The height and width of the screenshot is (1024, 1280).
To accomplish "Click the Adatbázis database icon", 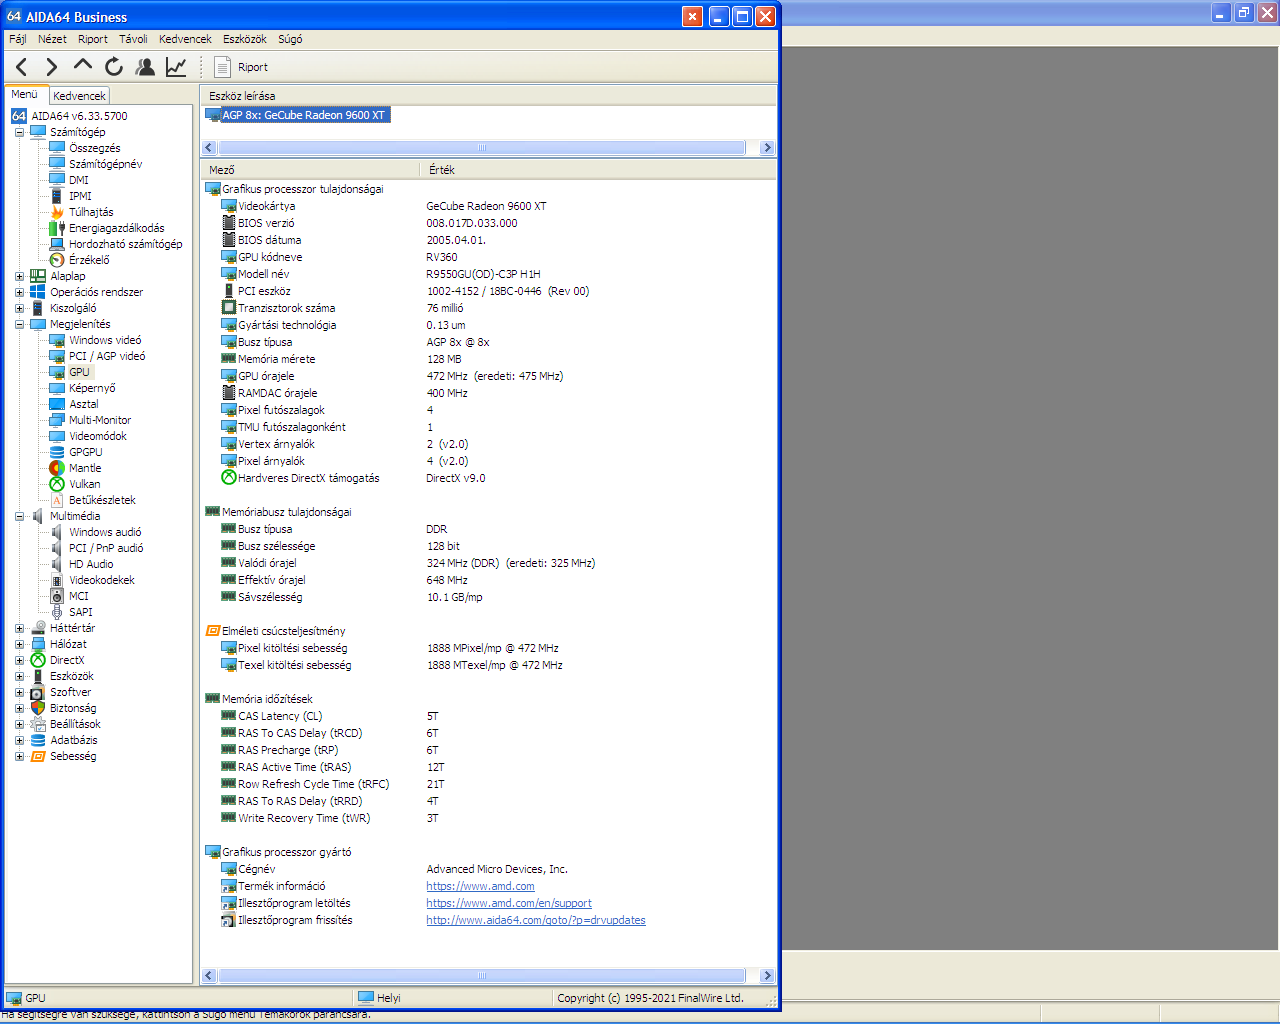I will click(x=38, y=740).
